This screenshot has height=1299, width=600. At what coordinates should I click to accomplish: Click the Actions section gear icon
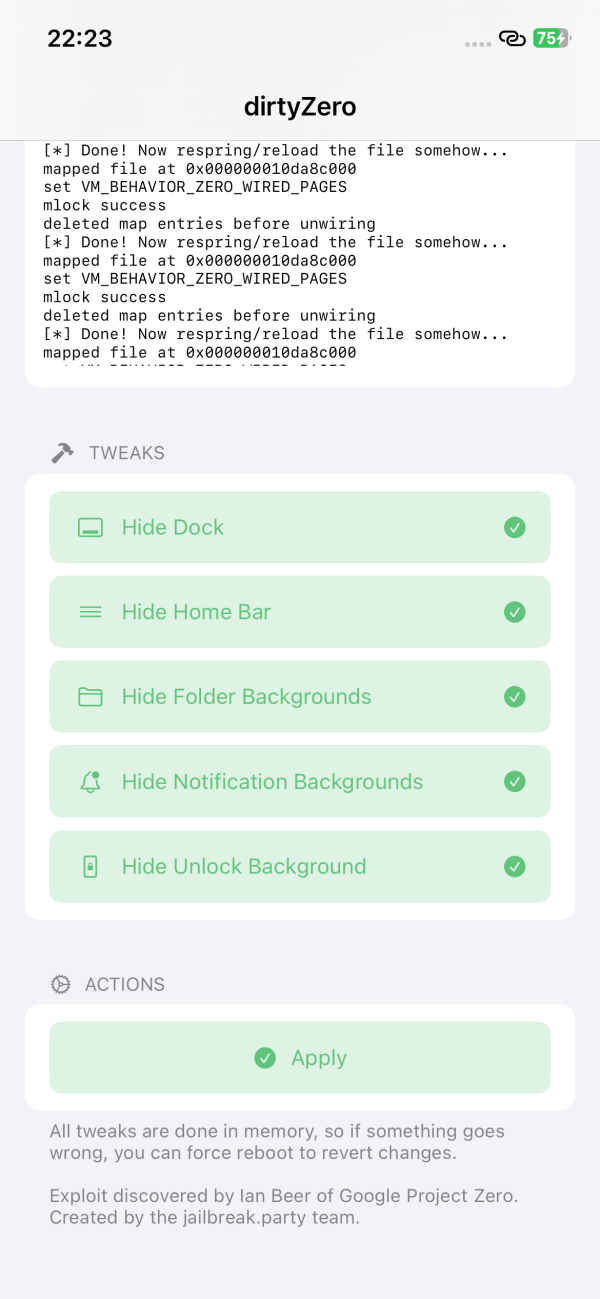60,985
